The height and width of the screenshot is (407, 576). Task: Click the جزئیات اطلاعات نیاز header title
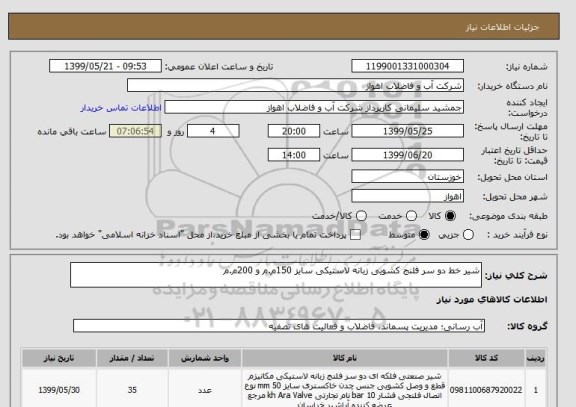pos(502,27)
